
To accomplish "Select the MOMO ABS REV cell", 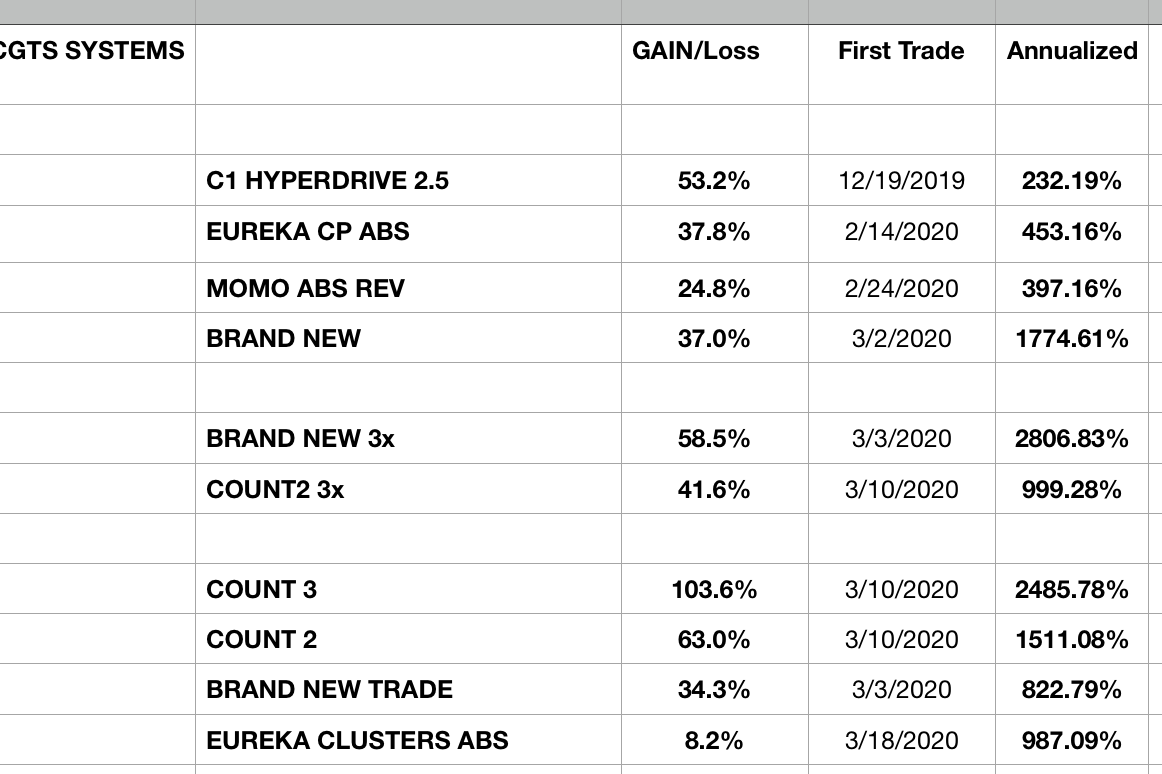I will coord(306,289).
